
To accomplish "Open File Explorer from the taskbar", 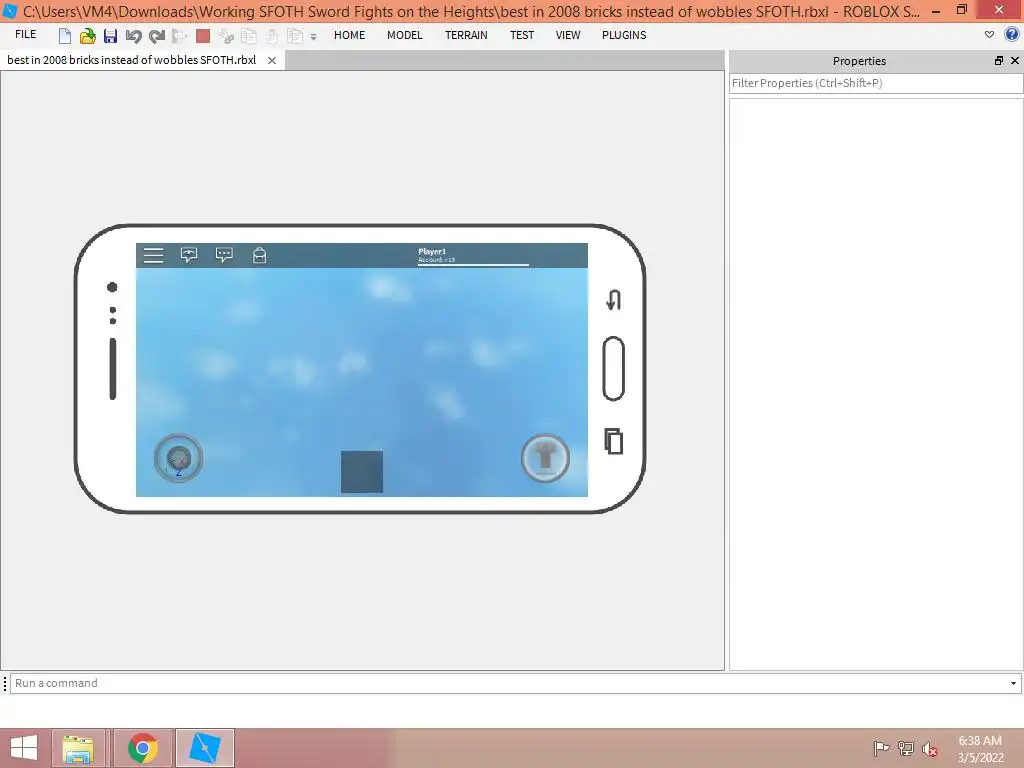I will [78, 748].
